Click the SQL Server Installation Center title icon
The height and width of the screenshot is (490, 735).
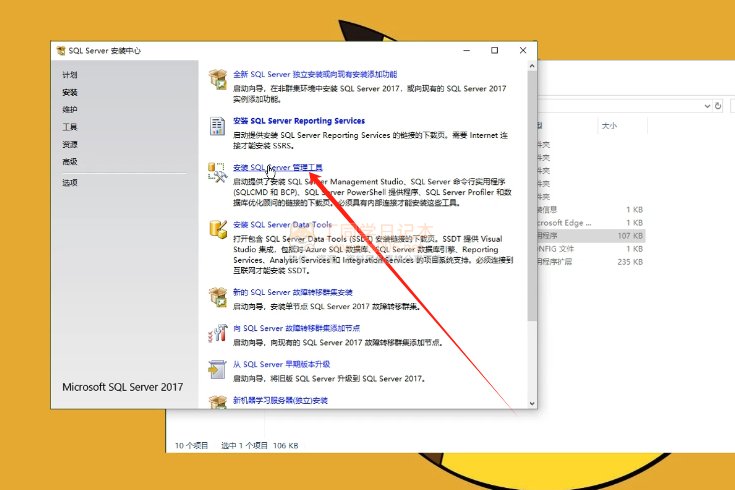pos(61,50)
